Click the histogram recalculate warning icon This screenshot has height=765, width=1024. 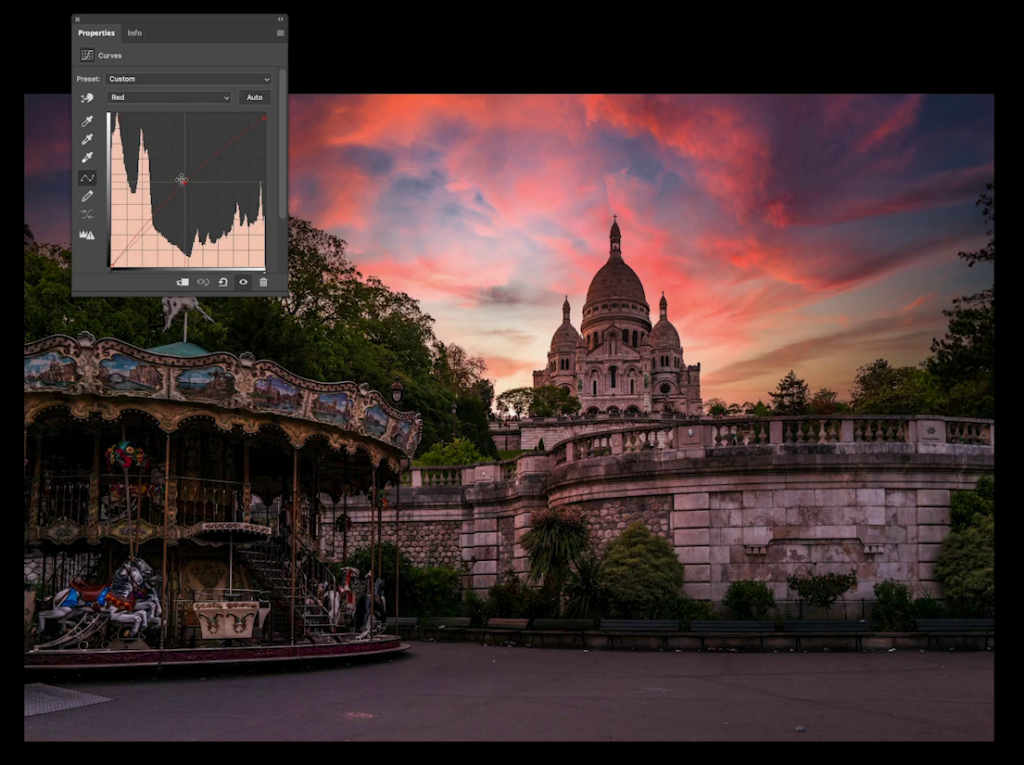tap(87, 235)
